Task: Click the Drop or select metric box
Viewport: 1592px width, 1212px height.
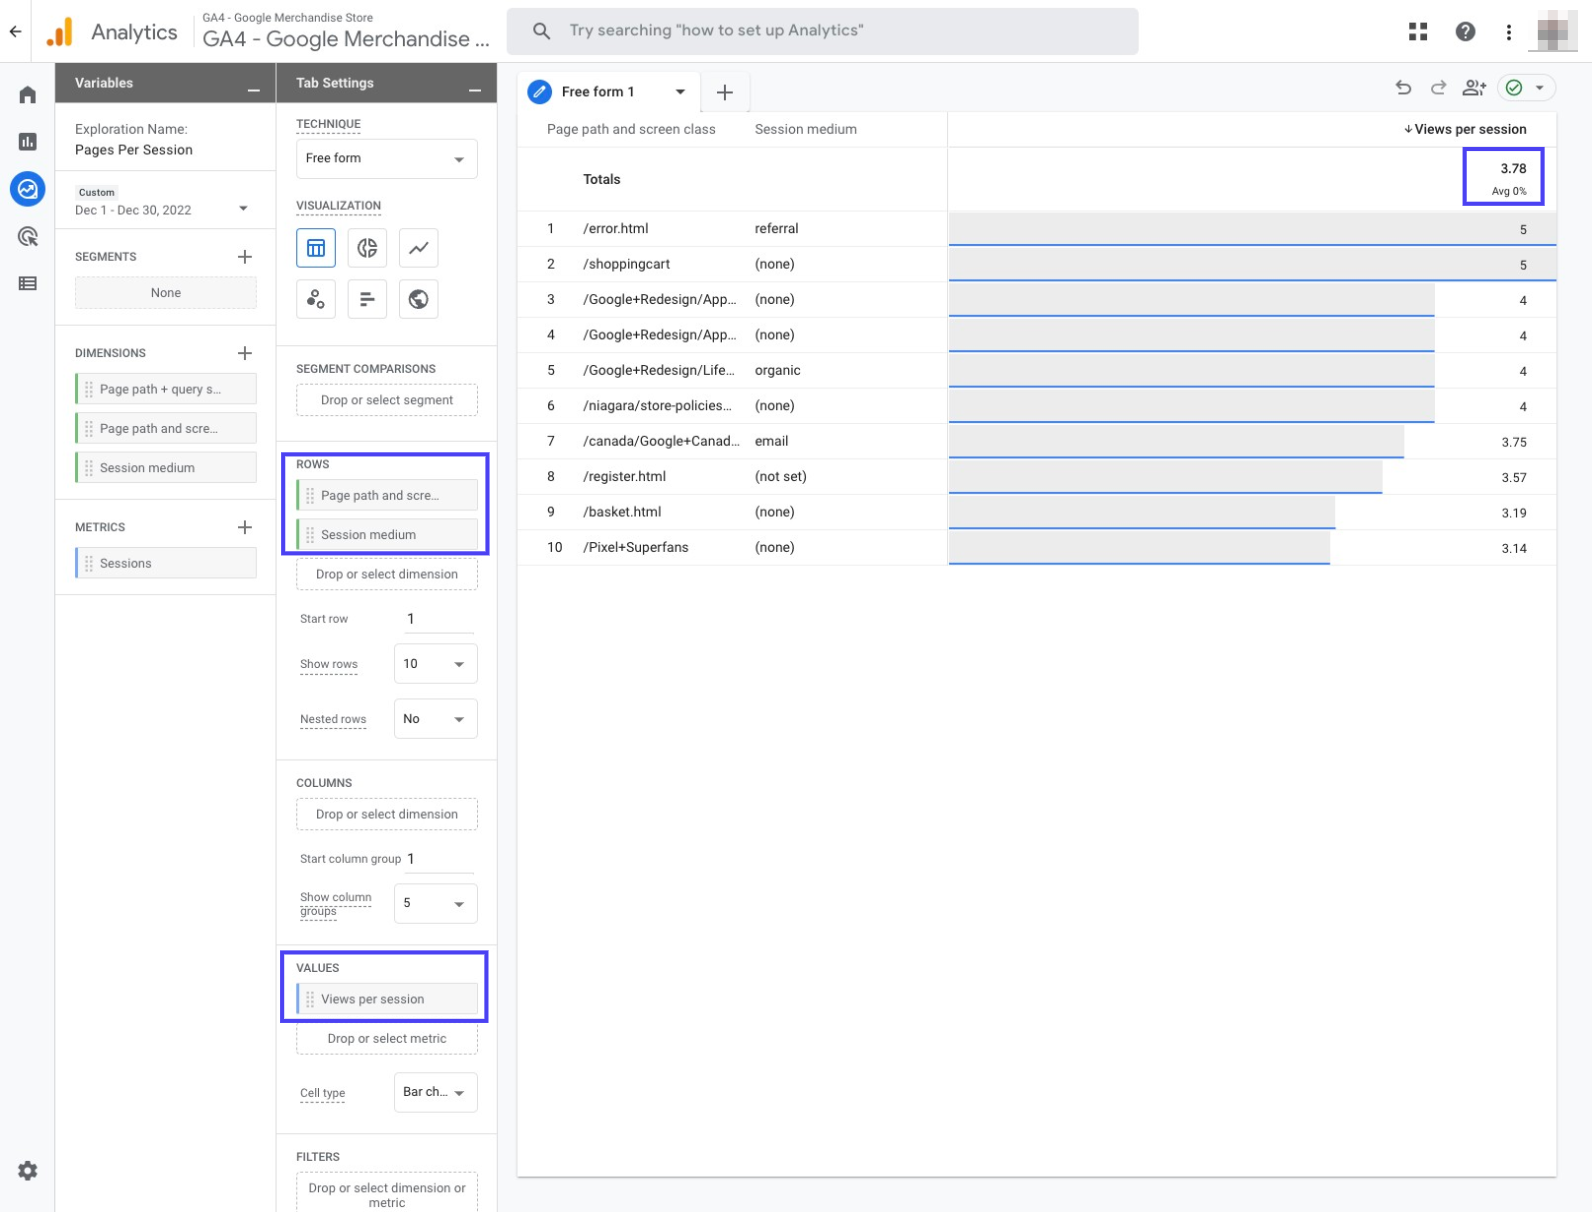Action: coord(386,1038)
